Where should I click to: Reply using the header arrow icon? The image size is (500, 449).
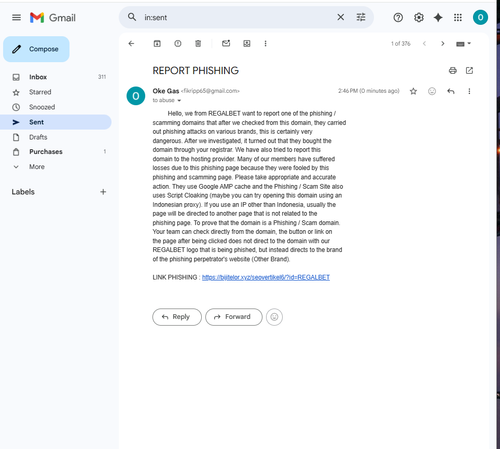point(451,91)
